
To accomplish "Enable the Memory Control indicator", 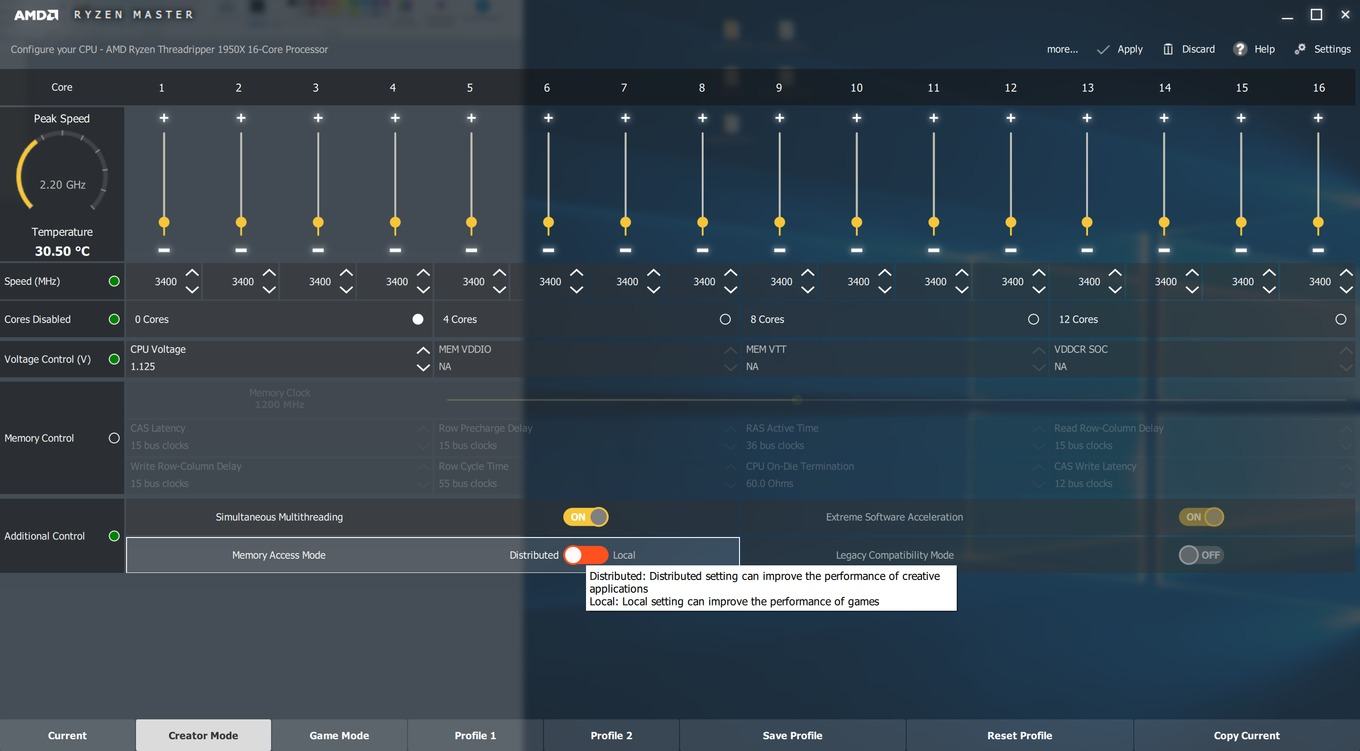I will pyautogui.click(x=114, y=438).
